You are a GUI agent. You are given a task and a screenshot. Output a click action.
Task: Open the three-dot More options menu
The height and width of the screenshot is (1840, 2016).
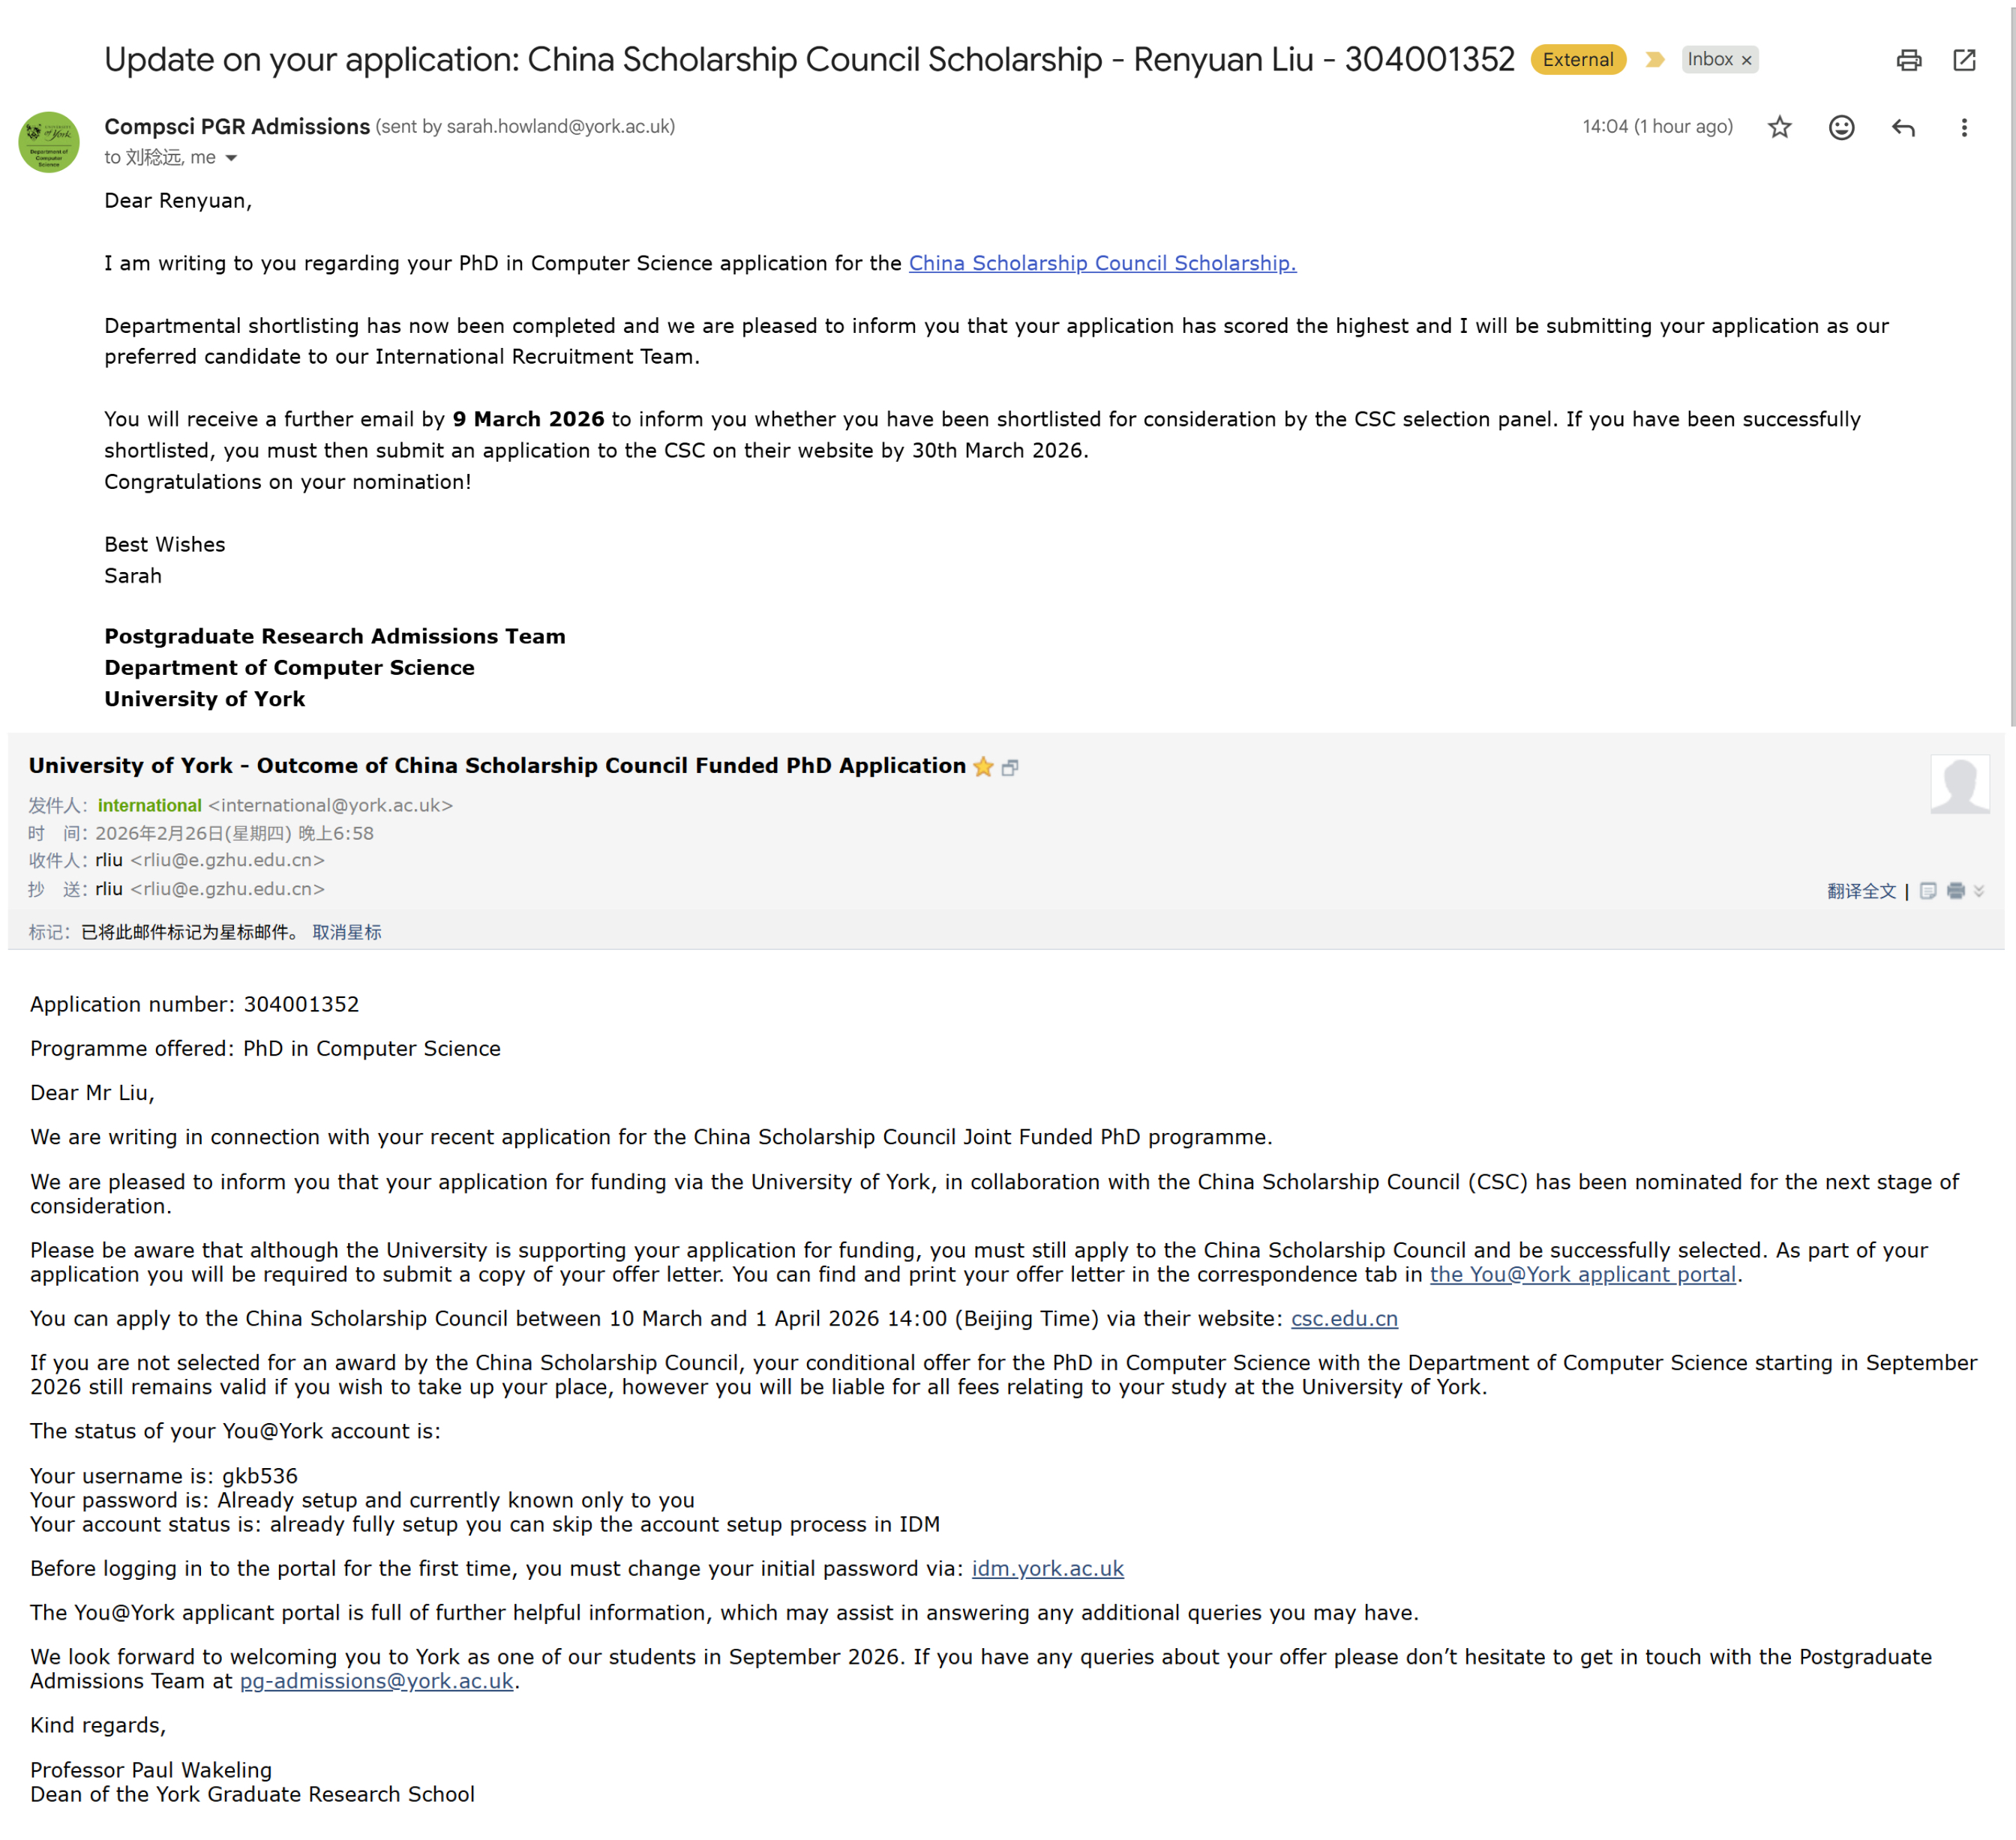pos(1963,127)
